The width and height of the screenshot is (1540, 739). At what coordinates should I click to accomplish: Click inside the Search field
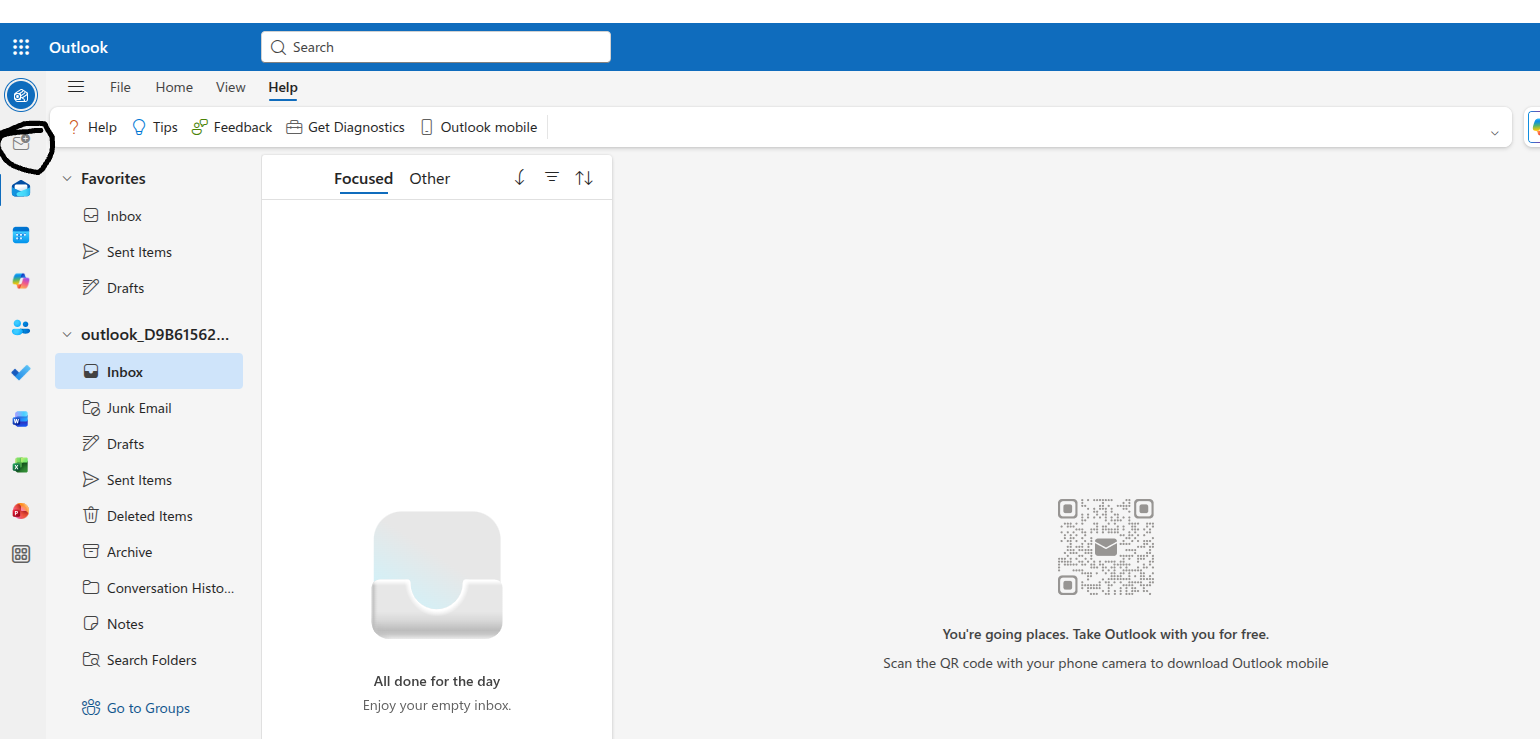[x=435, y=46]
